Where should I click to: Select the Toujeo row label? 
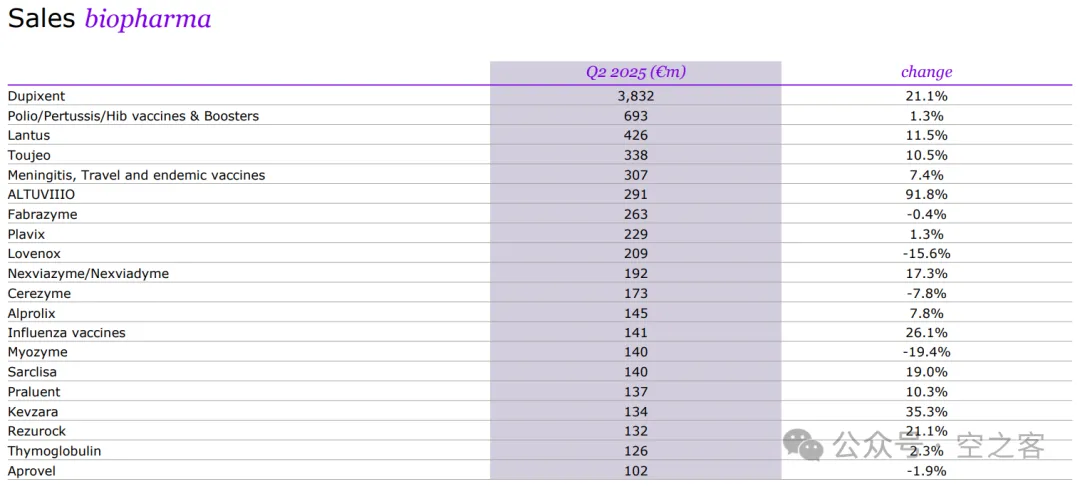pos(29,155)
